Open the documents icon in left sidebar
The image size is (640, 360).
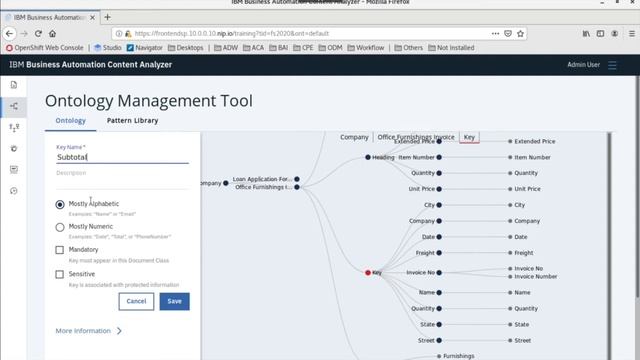pyautogui.click(x=14, y=85)
